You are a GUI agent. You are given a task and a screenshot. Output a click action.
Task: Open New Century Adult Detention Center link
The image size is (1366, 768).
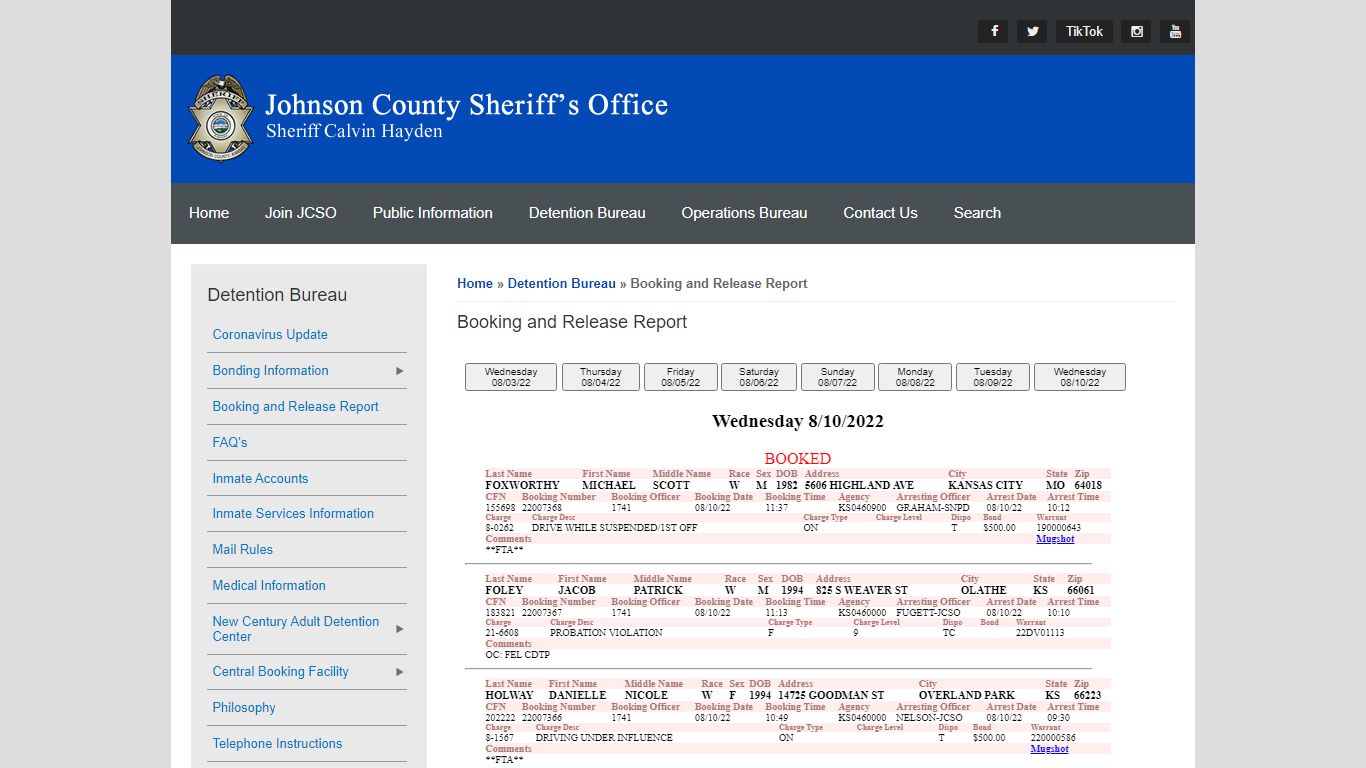296,629
